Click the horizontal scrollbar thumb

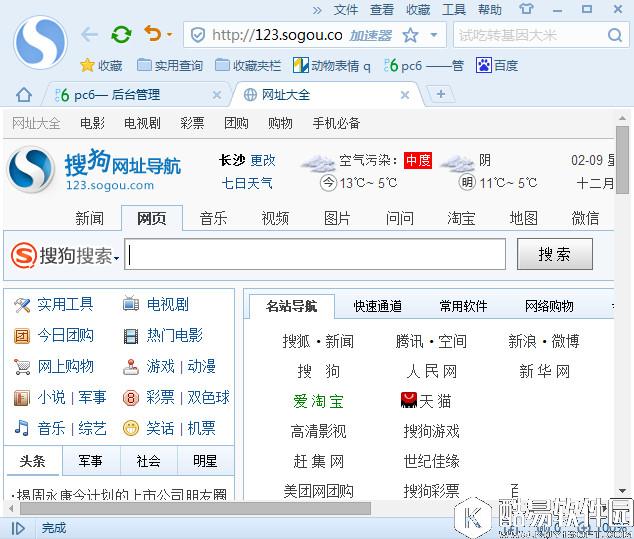(x=195, y=508)
